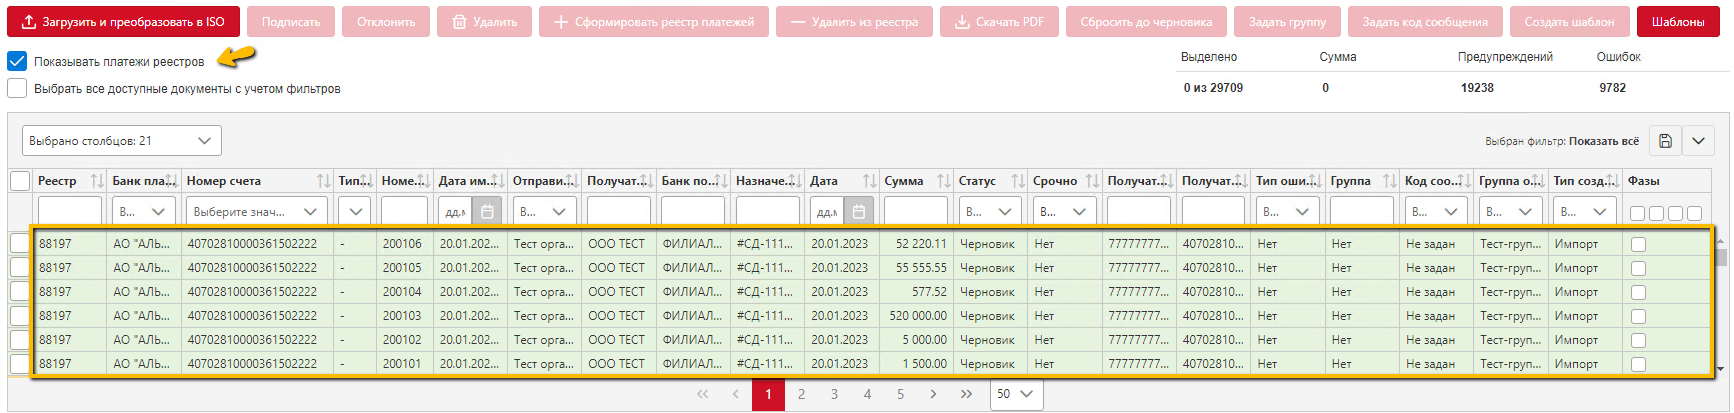Viewport: 1734px width, 413px height.
Task: Click the 'Удалить' trash button
Action: [x=485, y=21]
